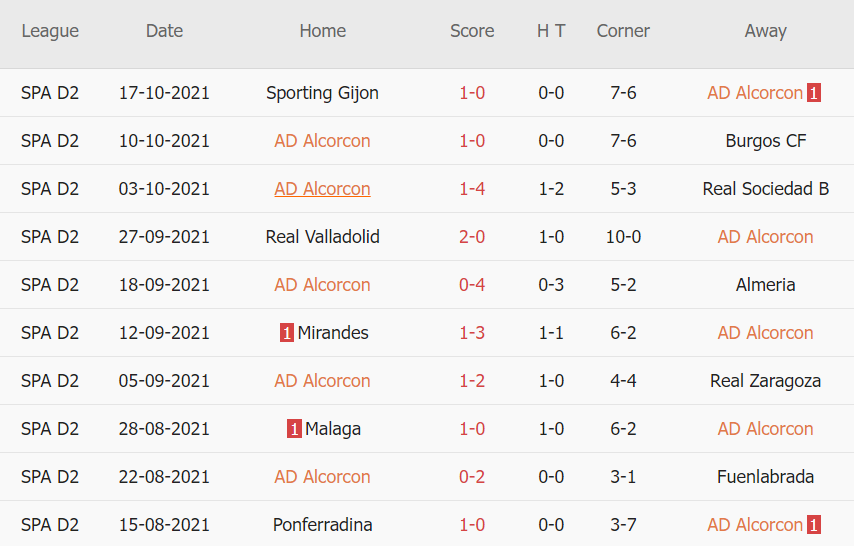Open the Burgos CF team link

click(766, 141)
